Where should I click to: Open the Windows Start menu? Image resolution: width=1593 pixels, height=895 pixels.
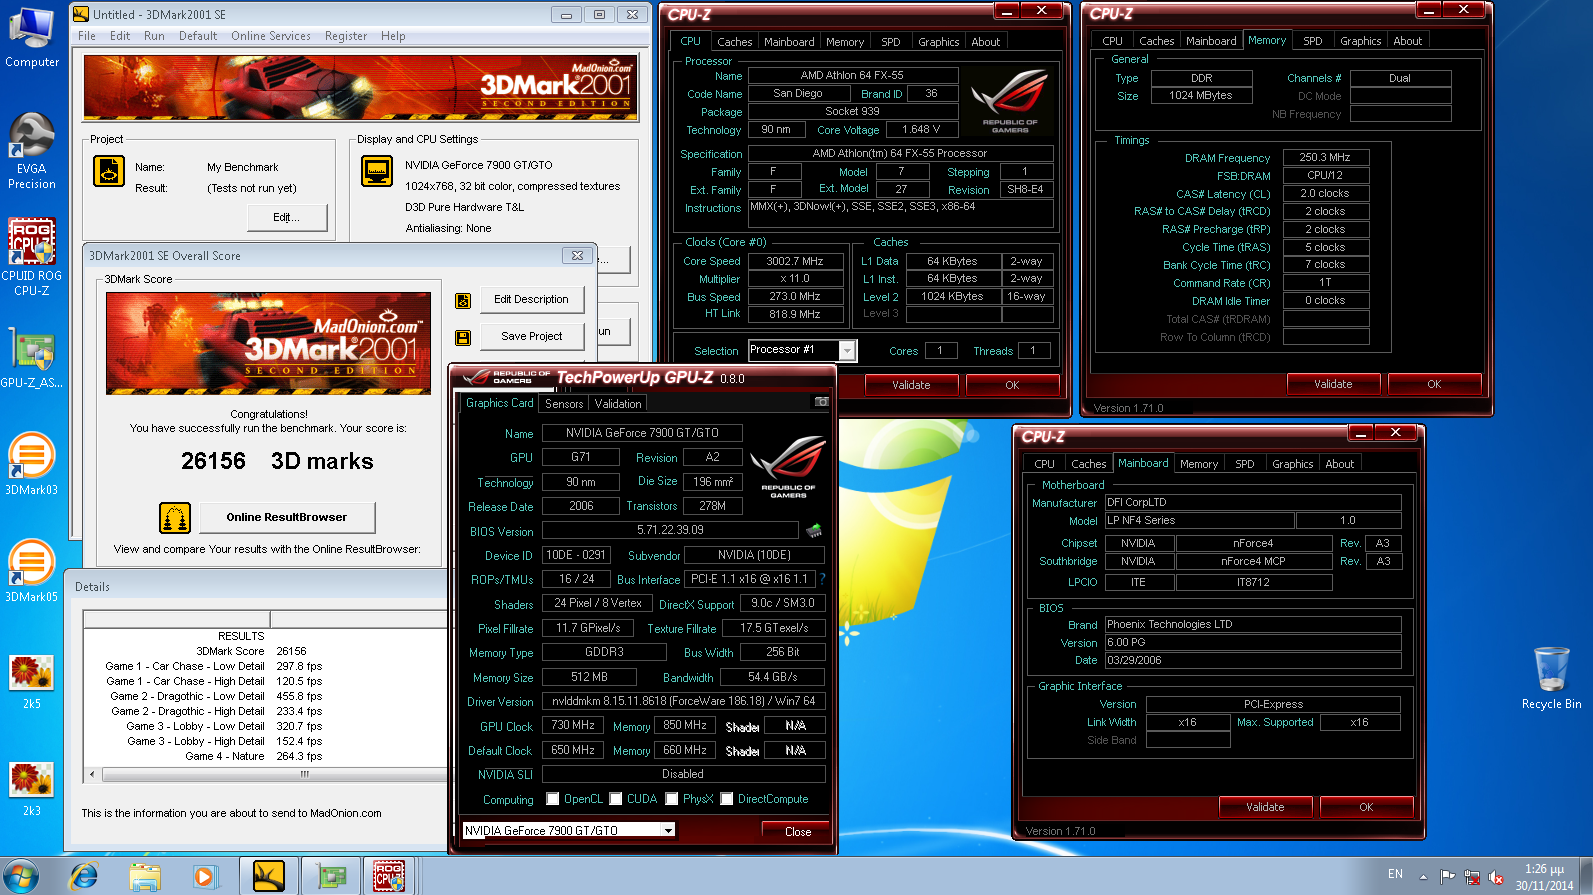pyautogui.click(x=21, y=876)
